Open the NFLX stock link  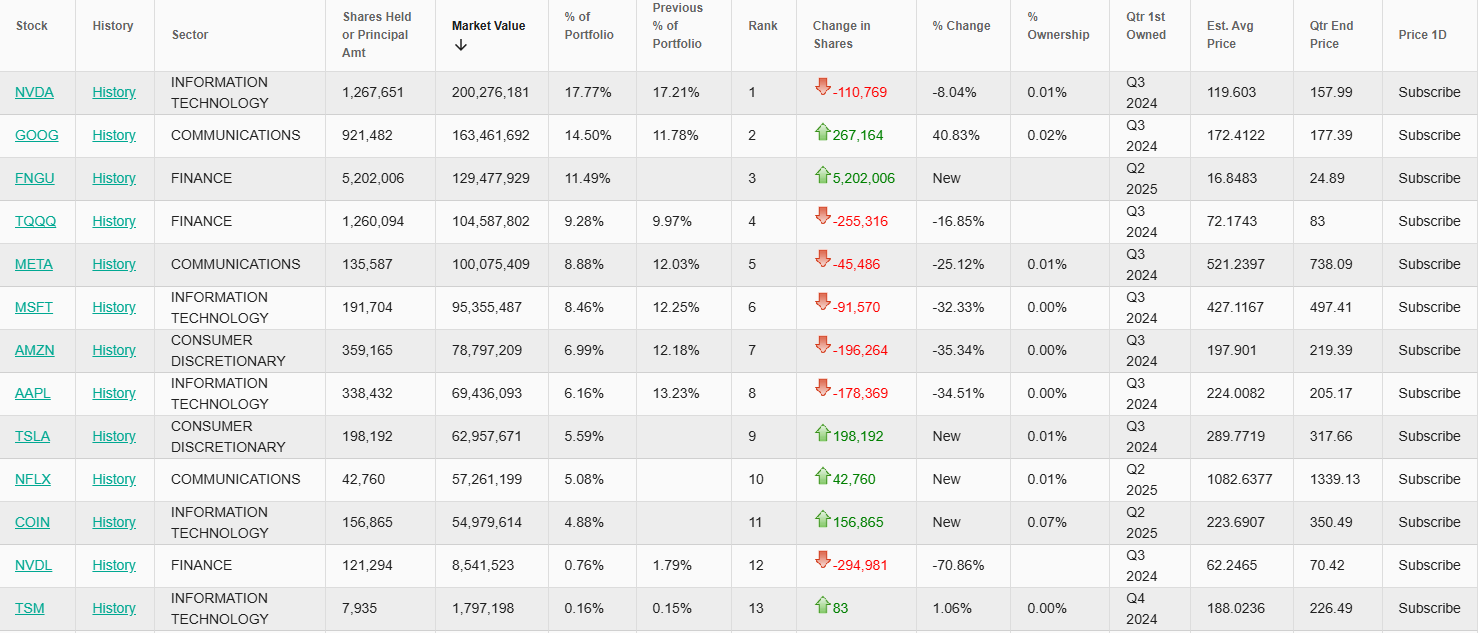point(33,479)
